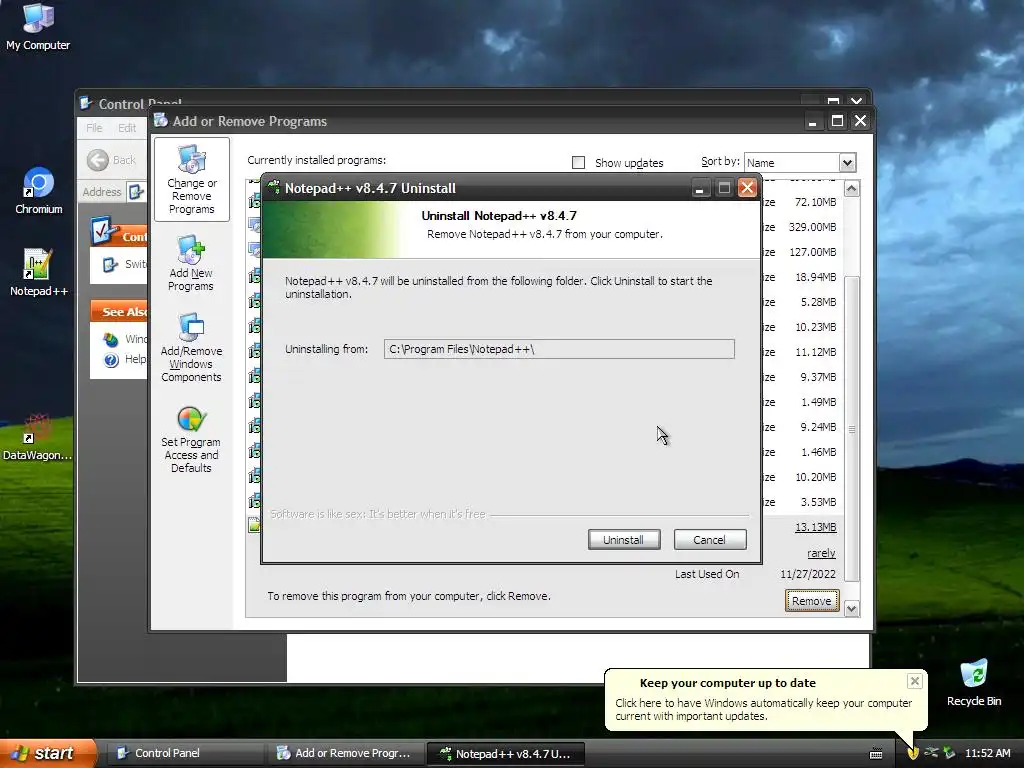Open Notepad++ desktop shortcut
This screenshot has height=768, width=1024.
(39, 273)
